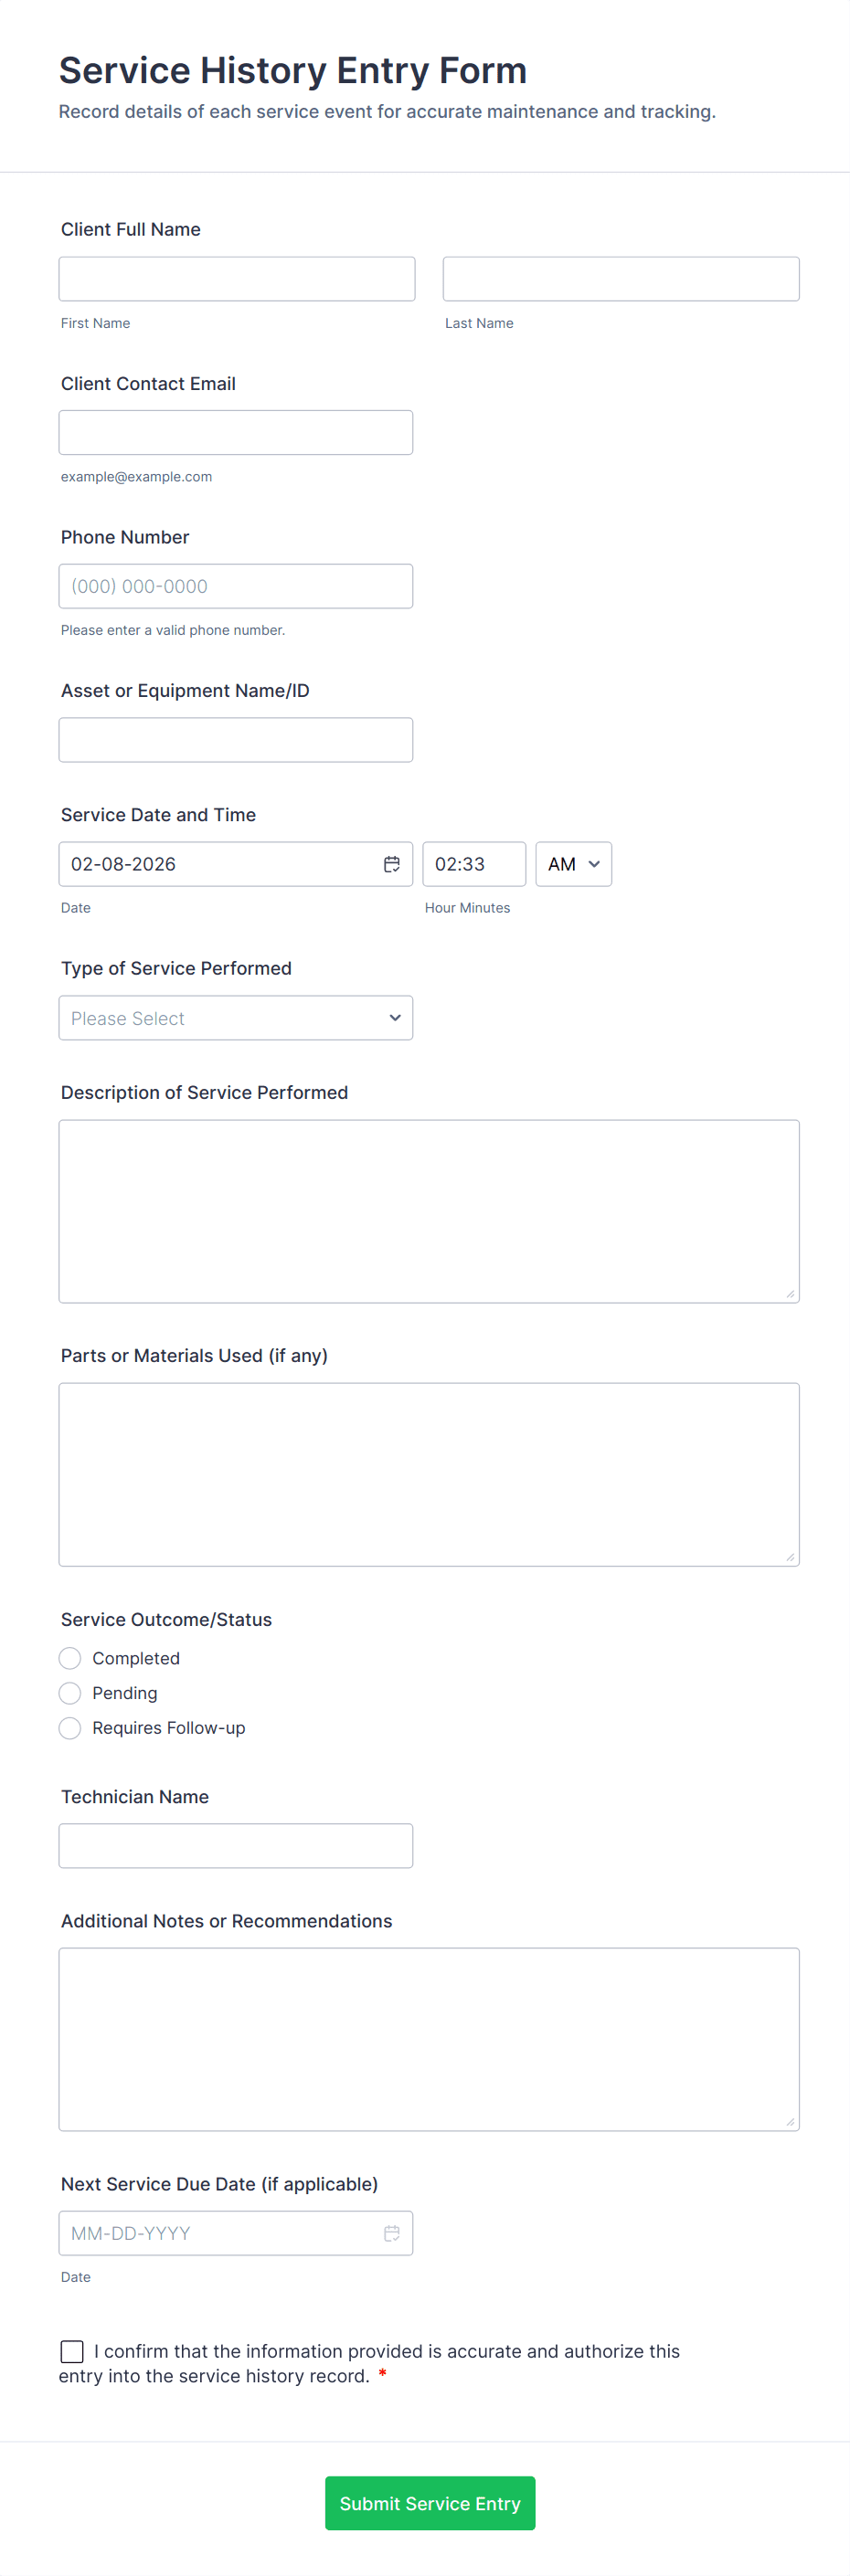850x2576 pixels.
Task: Click the Parts or Materials Used textarea
Action: point(428,1474)
